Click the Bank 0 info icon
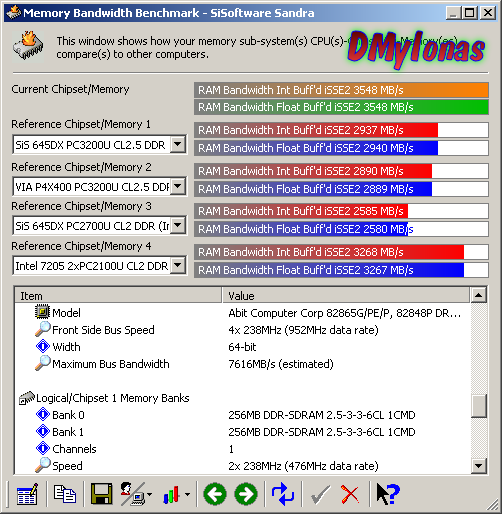 click(x=43, y=414)
